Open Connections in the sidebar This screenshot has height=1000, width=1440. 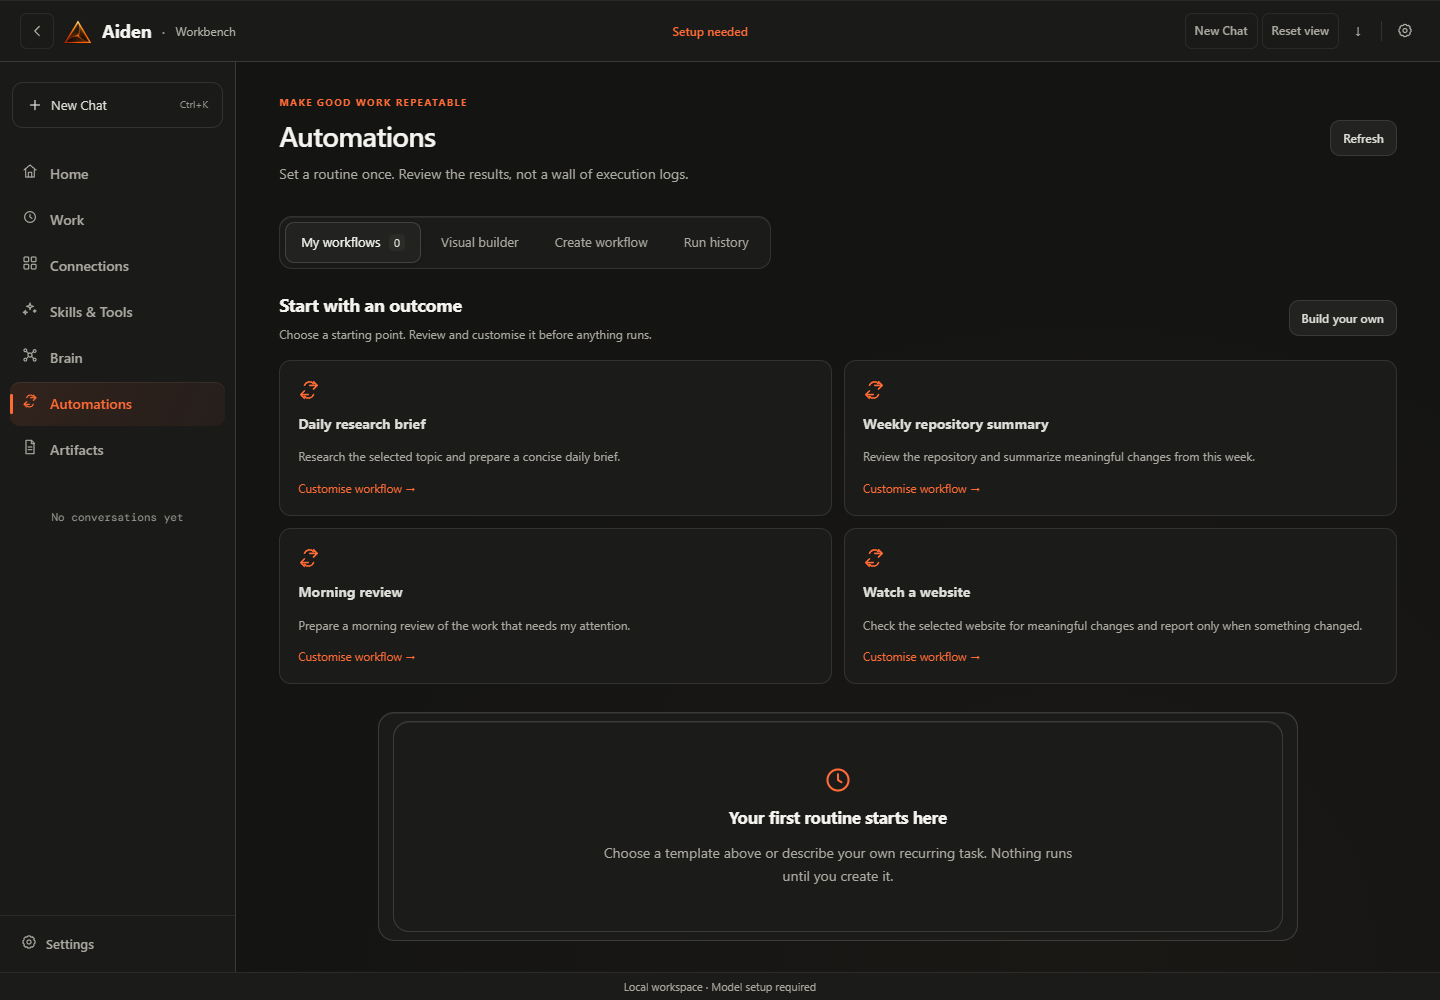(x=117, y=266)
